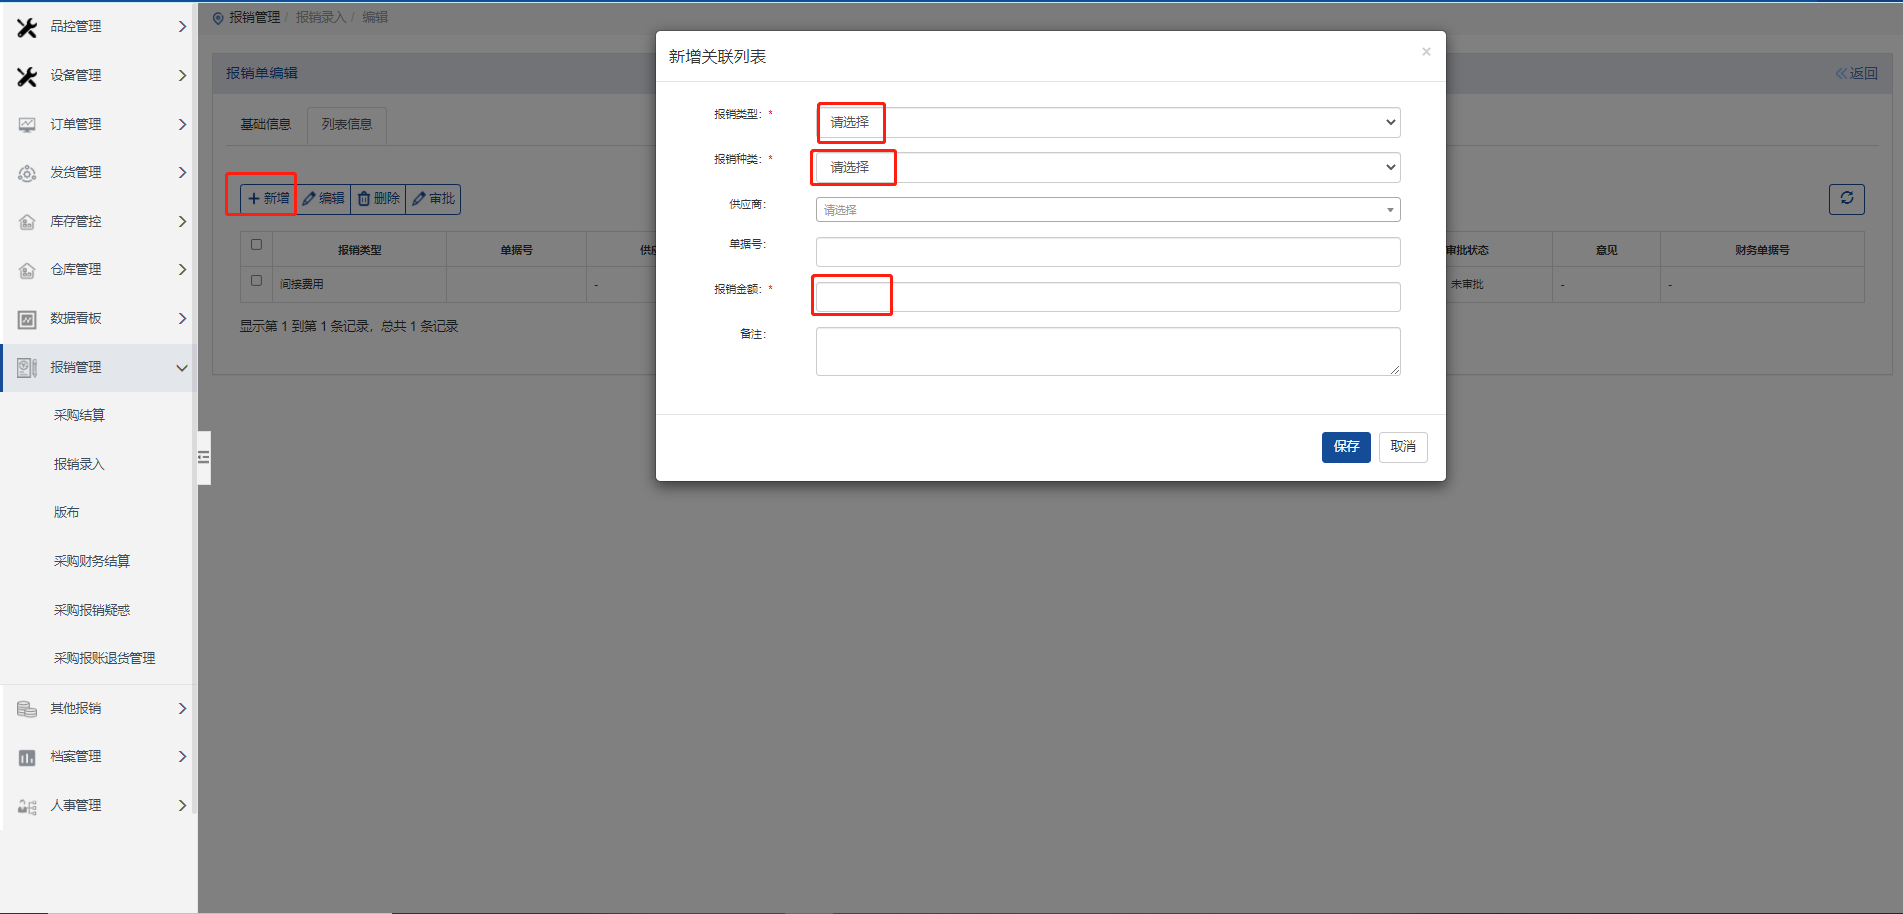Open the 报销种类 dropdown
The height and width of the screenshot is (914, 1903).
click(1107, 167)
